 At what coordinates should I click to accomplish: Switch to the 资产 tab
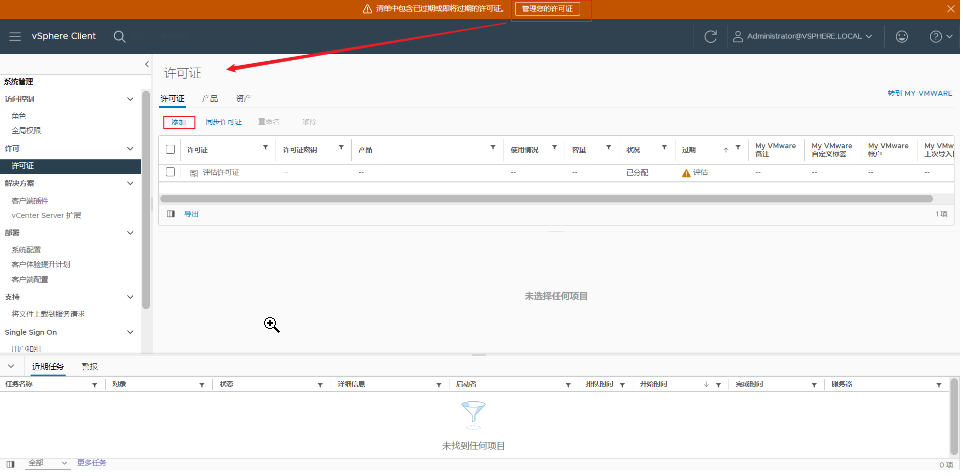[x=243, y=98]
